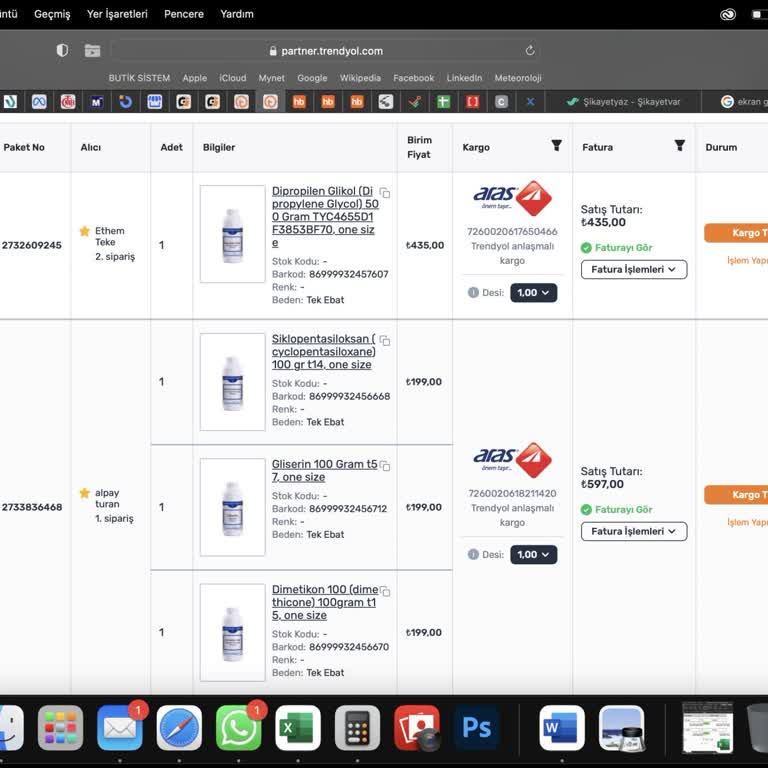Reload the partner.trendyol.com page
768x768 pixels.
(x=529, y=50)
